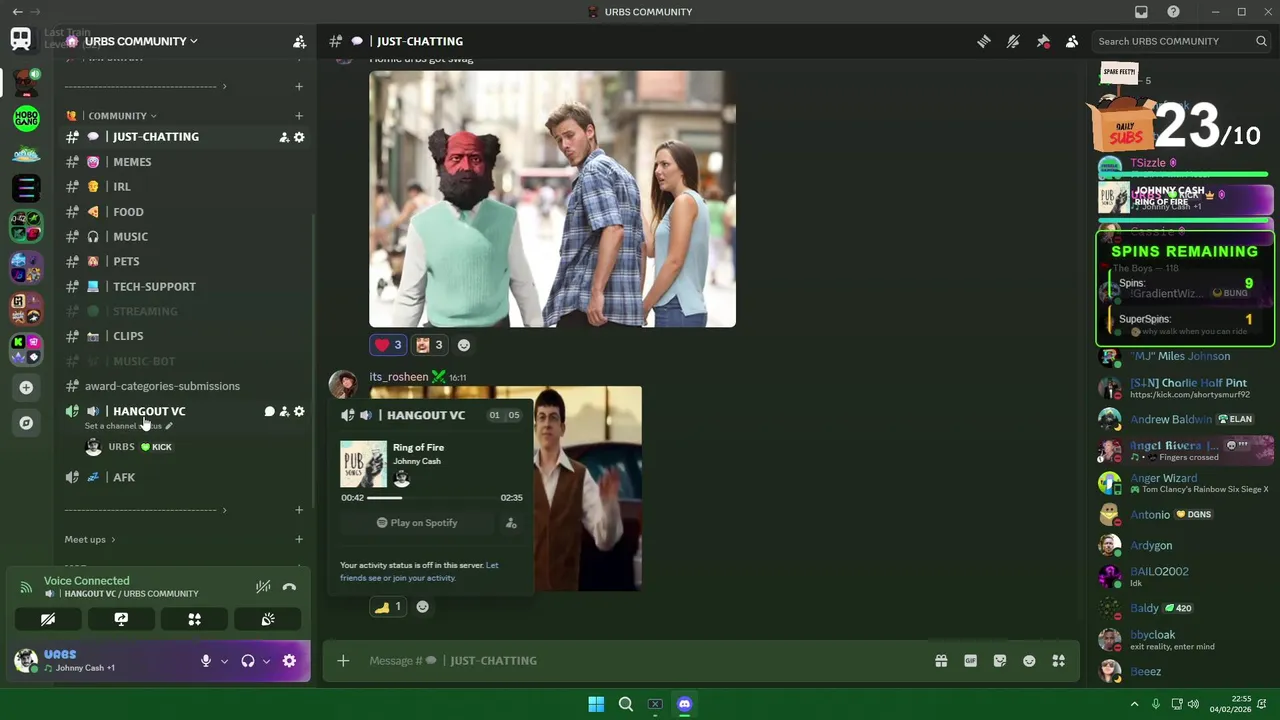Start an activity from voice panel
This screenshot has width=1280, height=720.
coord(195,620)
